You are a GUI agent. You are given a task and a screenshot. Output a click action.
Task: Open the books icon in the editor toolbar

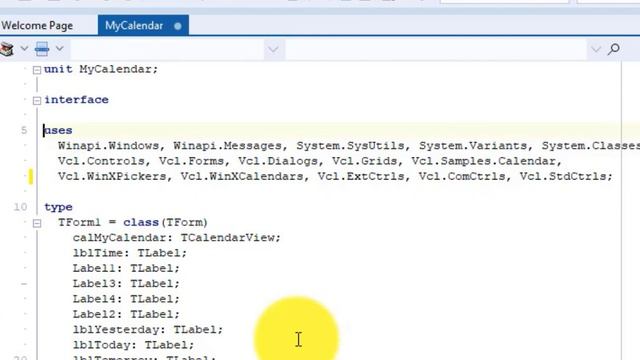click(x=7, y=49)
